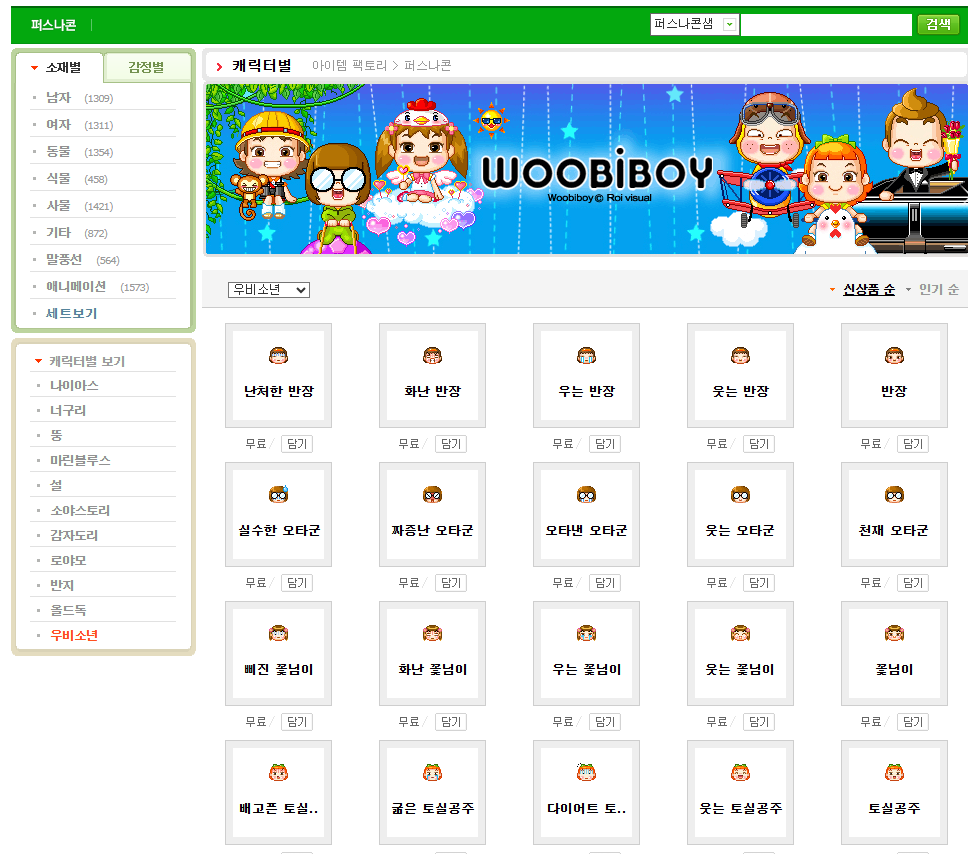Click the 삐진 꽃님이 emoticon icon
The image size is (968, 854).
278,634
